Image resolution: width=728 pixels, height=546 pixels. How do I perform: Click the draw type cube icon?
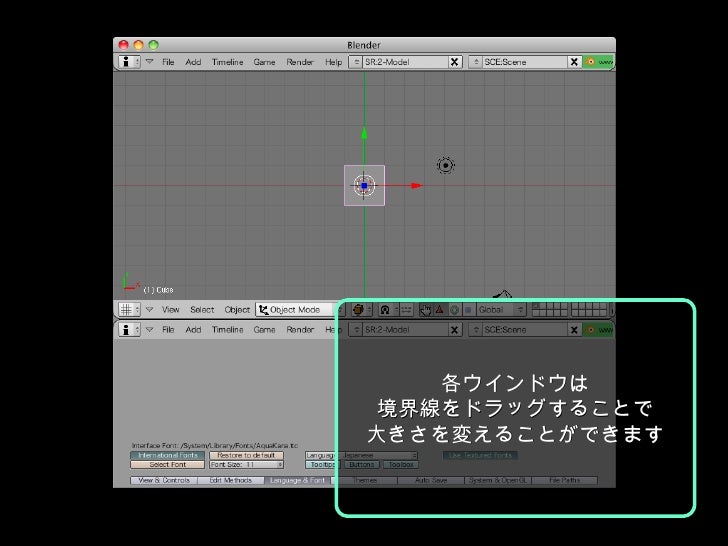[x=361, y=310]
